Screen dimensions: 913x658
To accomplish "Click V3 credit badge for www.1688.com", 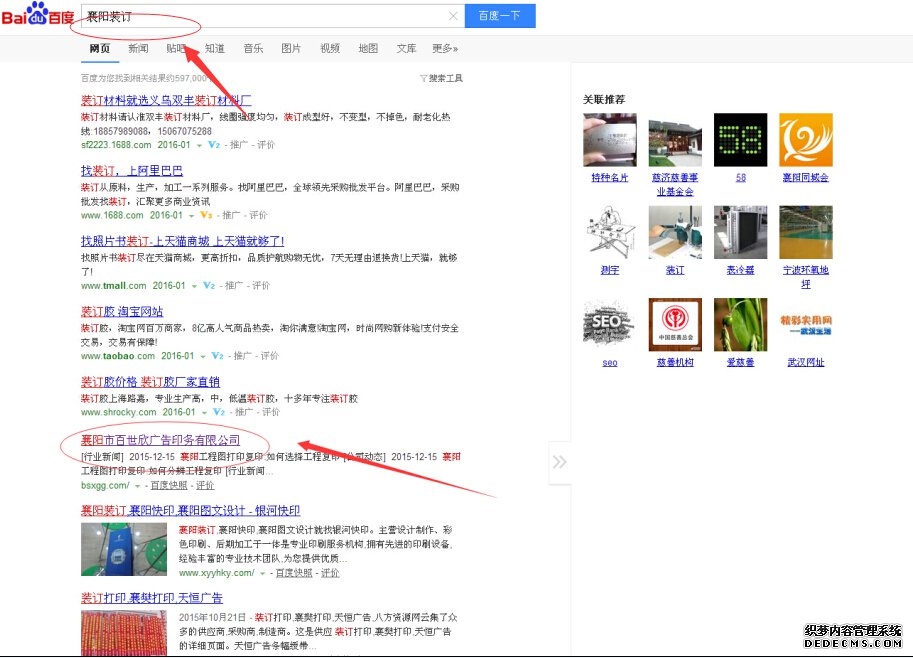I will (x=206, y=215).
